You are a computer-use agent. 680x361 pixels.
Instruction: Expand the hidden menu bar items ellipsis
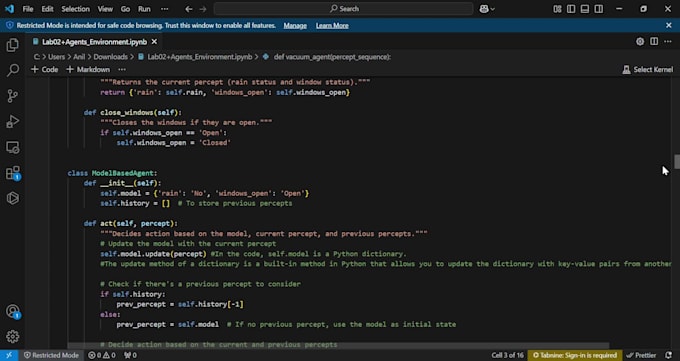pyautogui.click(x=164, y=9)
